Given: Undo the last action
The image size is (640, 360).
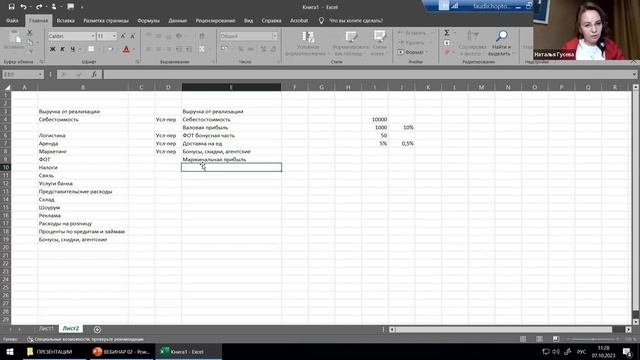Looking at the screenshot, I should point(23,7).
